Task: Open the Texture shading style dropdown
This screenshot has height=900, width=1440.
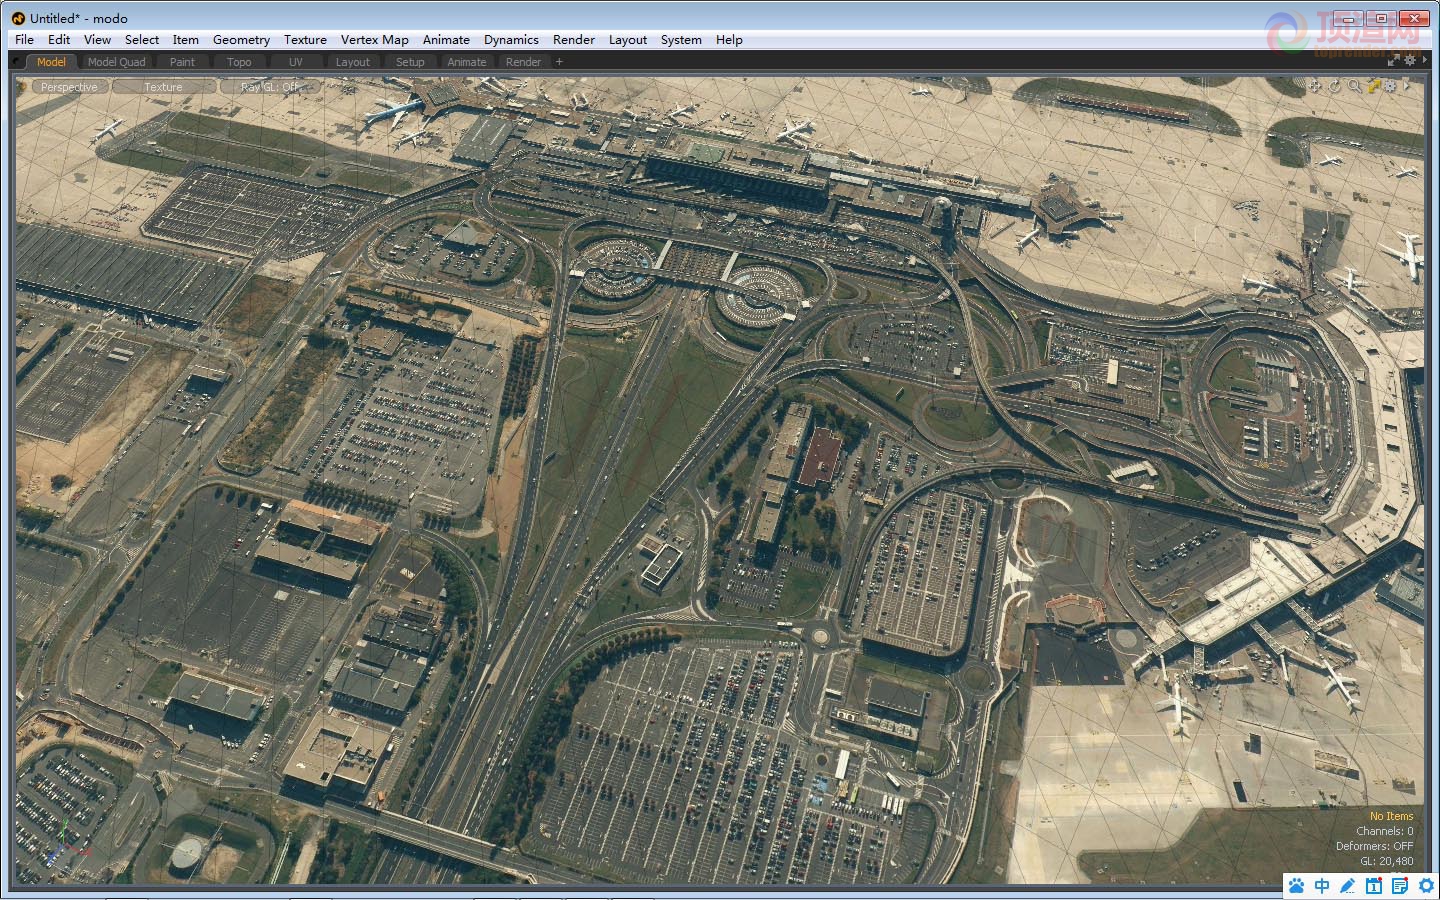Action: pos(163,87)
